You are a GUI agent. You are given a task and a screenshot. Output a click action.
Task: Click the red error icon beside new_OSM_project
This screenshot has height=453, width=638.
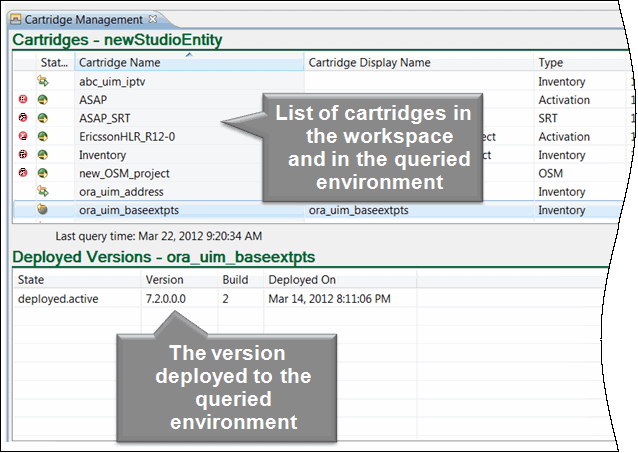(x=23, y=173)
